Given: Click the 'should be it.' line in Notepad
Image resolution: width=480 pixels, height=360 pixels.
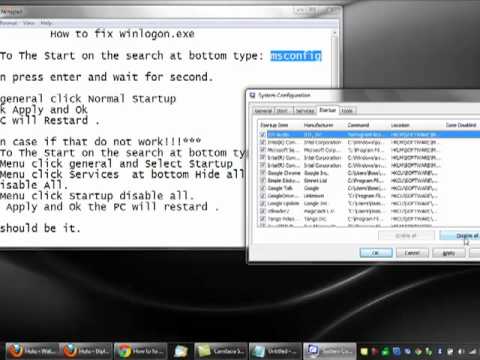Looking at the screenshot, I should pyautogui.click(x=40, y=228).
